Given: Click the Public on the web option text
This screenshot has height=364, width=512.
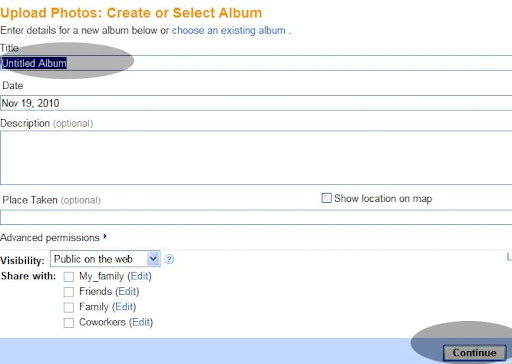Looking at the screenshot, I should (93, 259).
